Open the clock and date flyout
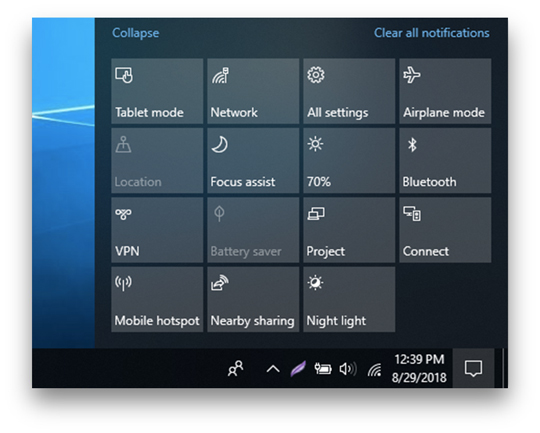 click(419, 368)
